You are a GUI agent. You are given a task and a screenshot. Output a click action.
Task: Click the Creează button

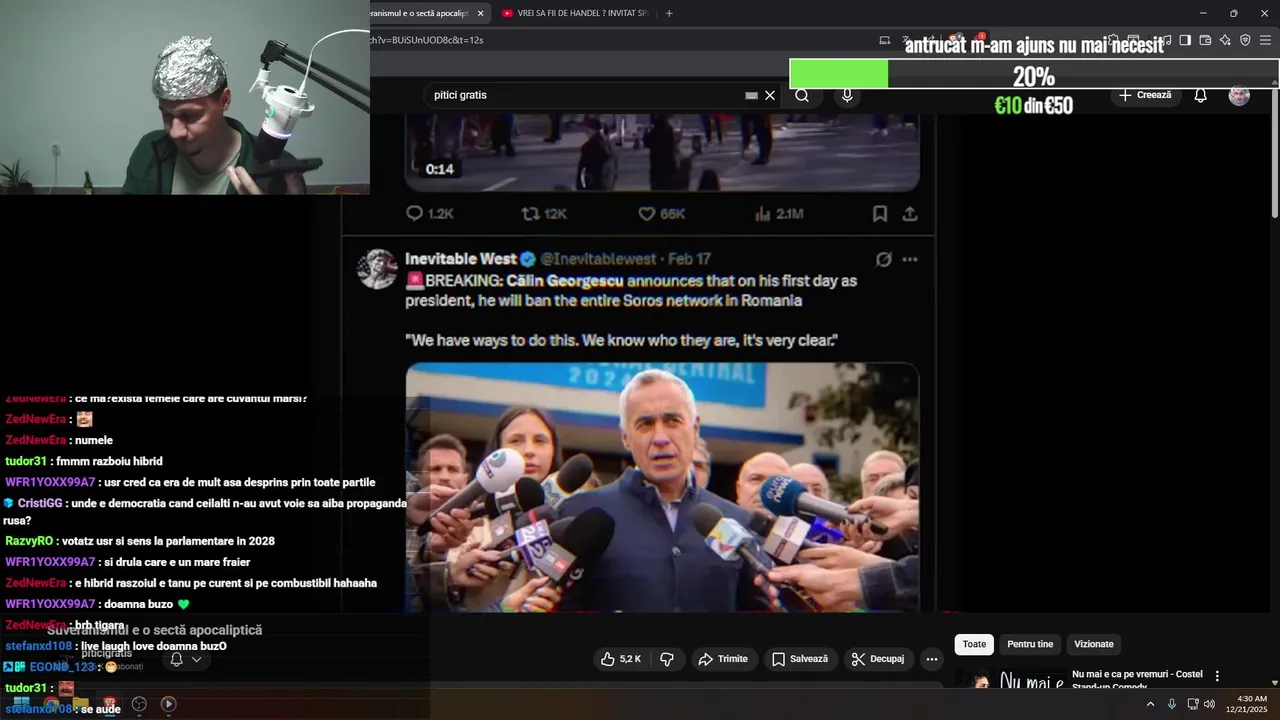[x=1145, y=95]
